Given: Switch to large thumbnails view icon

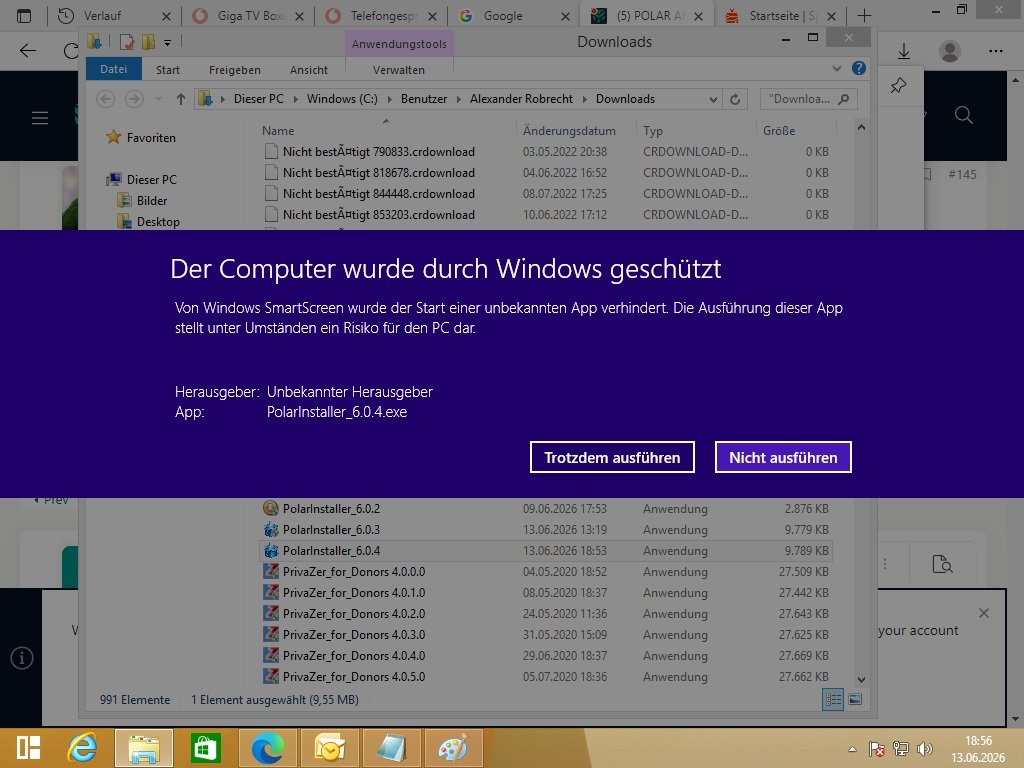Looking at the screenshot, I should tap(855, 699).
